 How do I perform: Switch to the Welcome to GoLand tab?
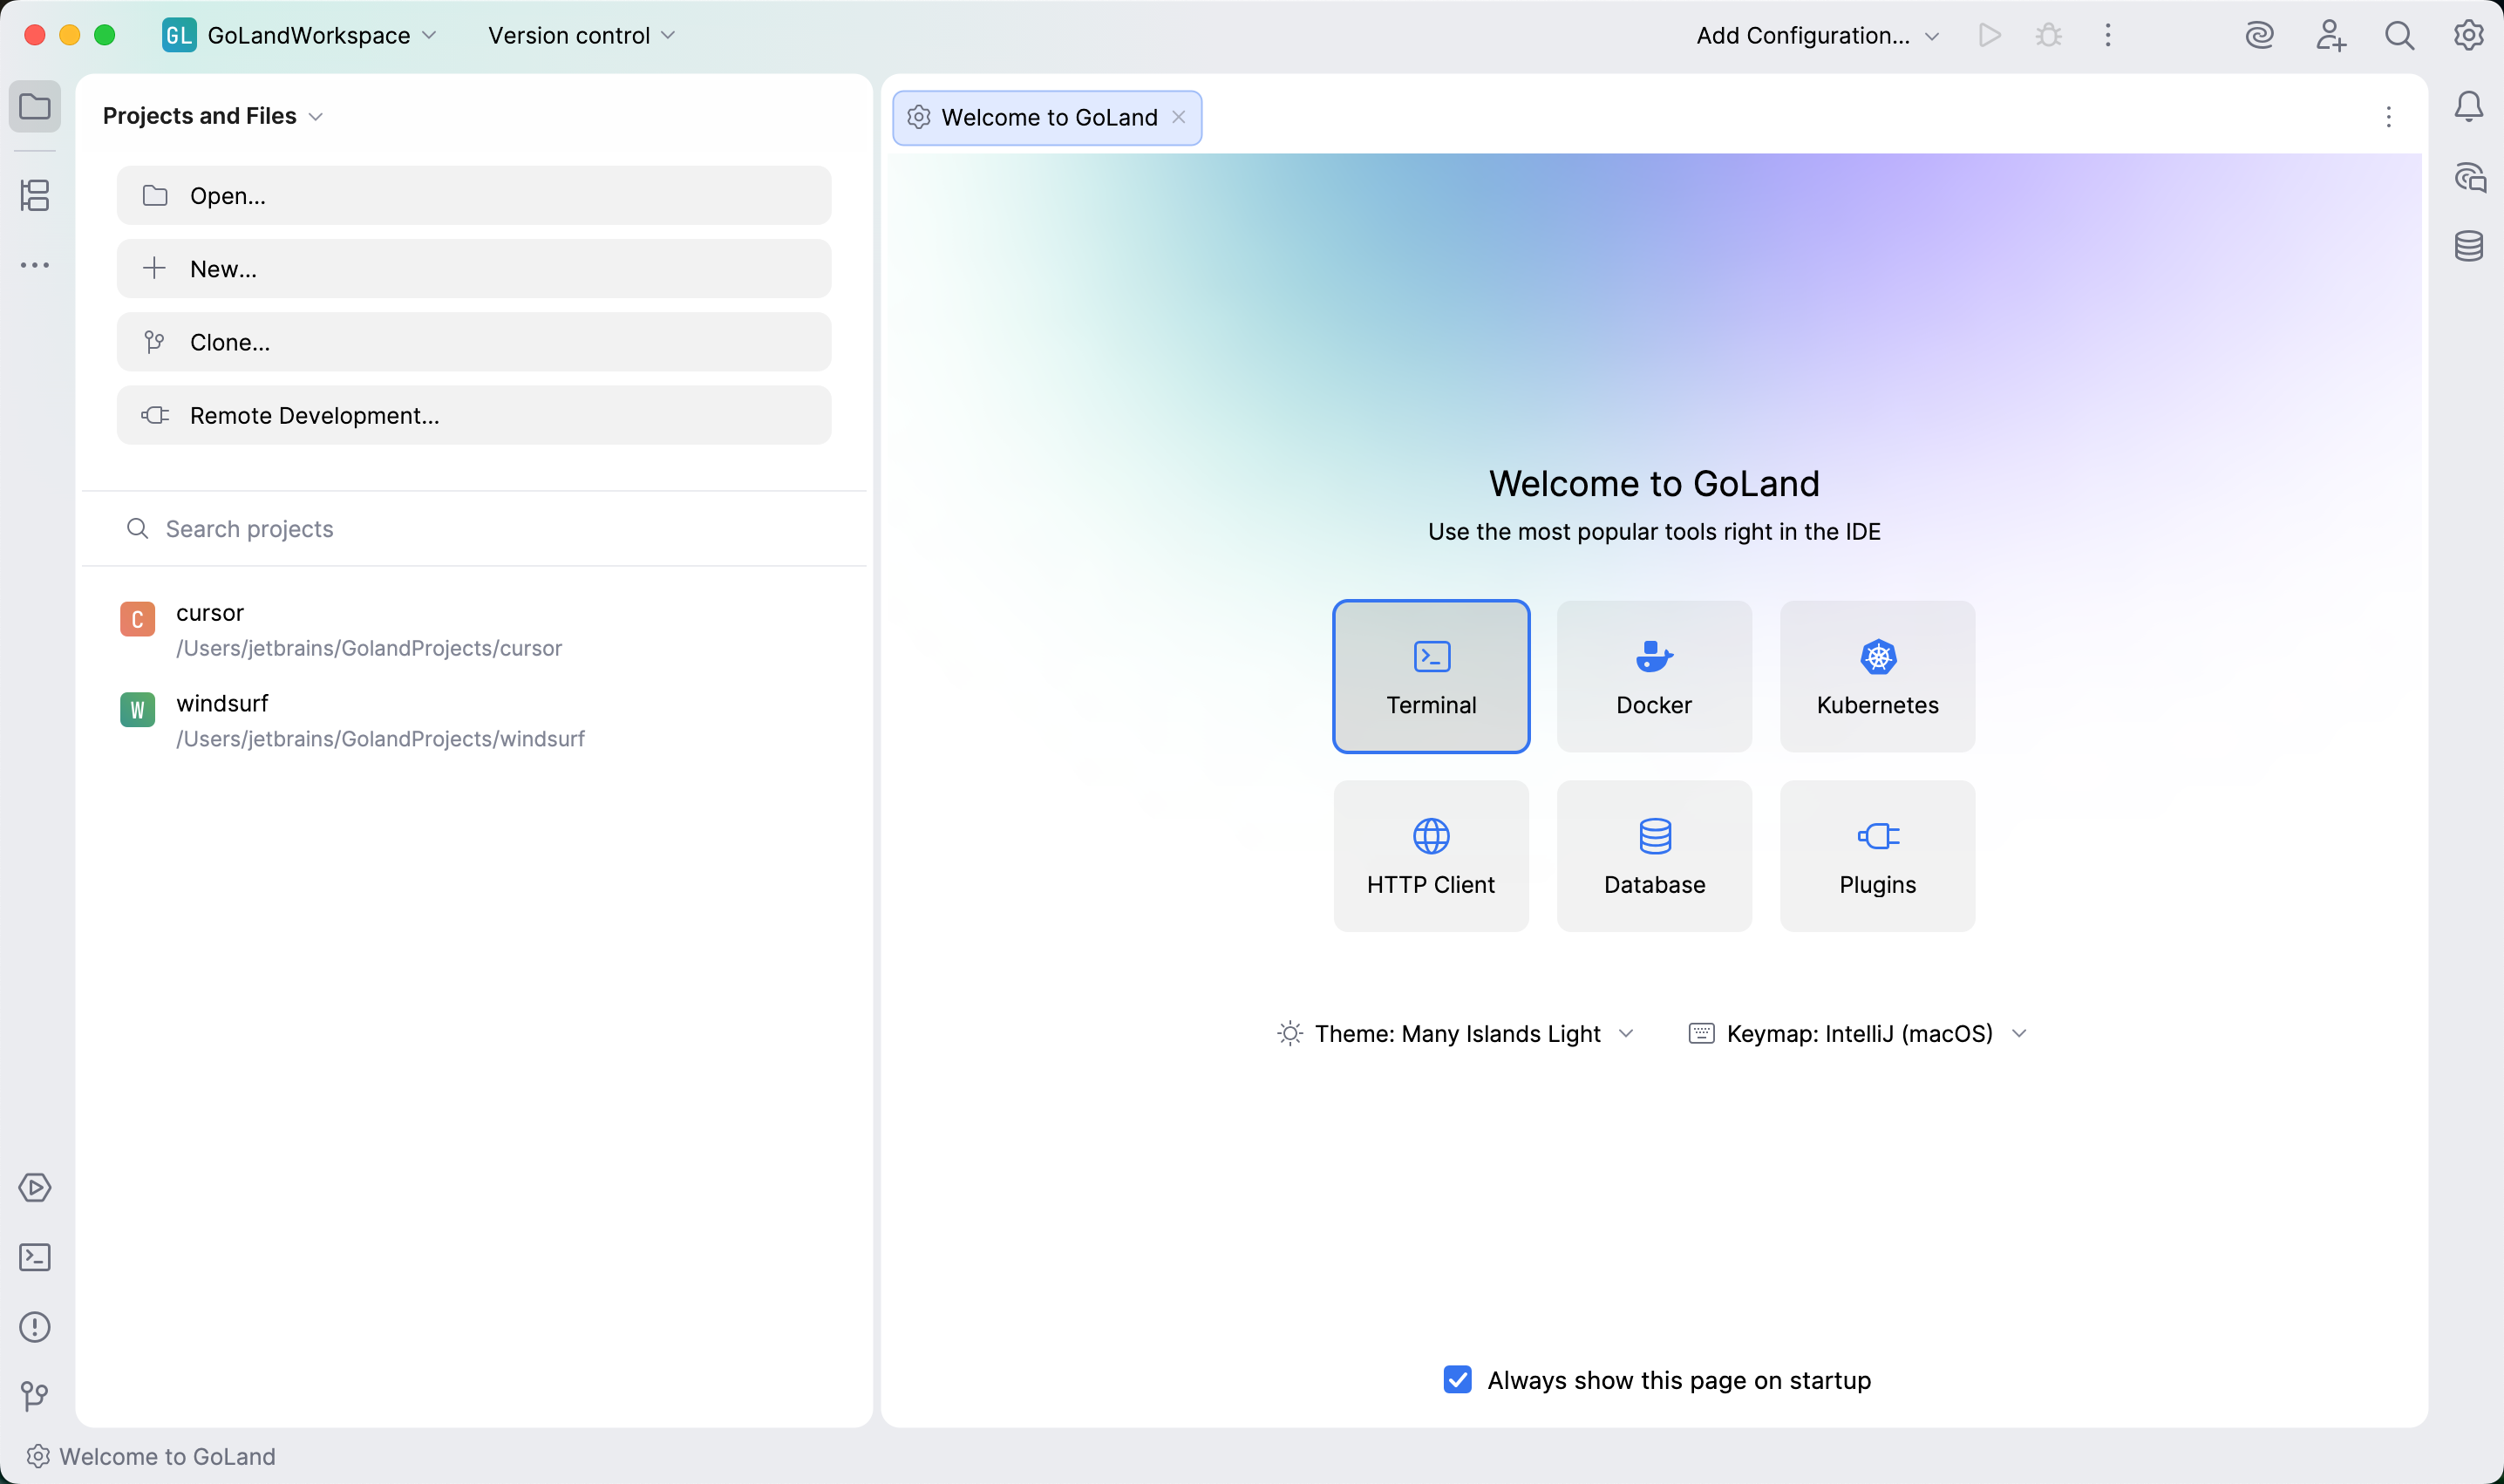(x=1046, y=117)
